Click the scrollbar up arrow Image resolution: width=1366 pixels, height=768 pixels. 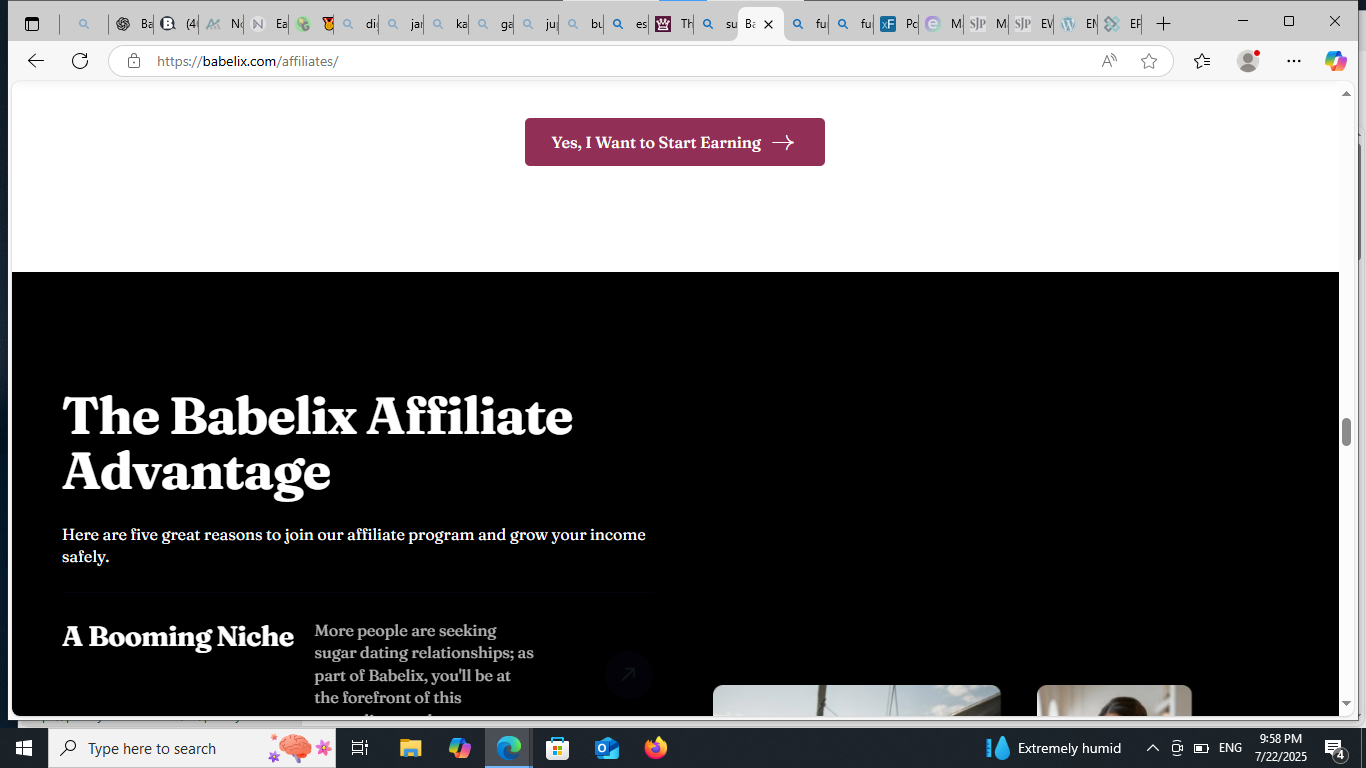1346,93
